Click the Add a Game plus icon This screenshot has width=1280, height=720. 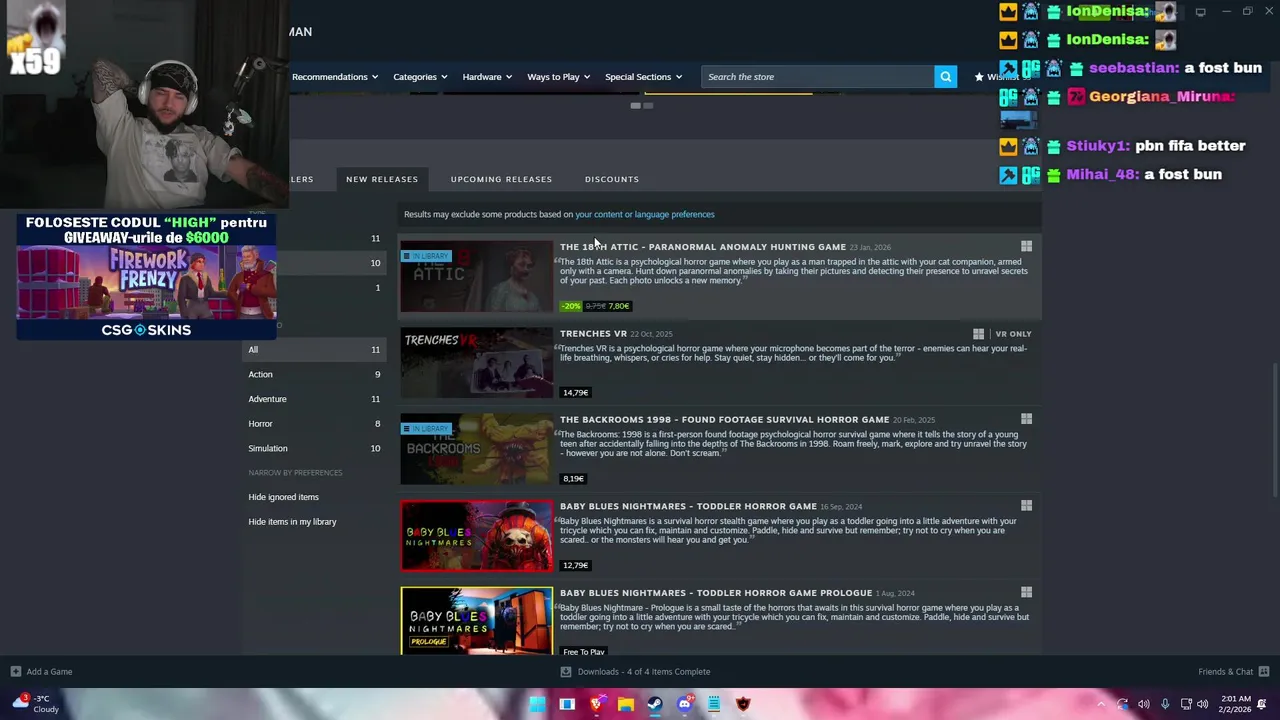pyautogui.click(x=15, y=672)
